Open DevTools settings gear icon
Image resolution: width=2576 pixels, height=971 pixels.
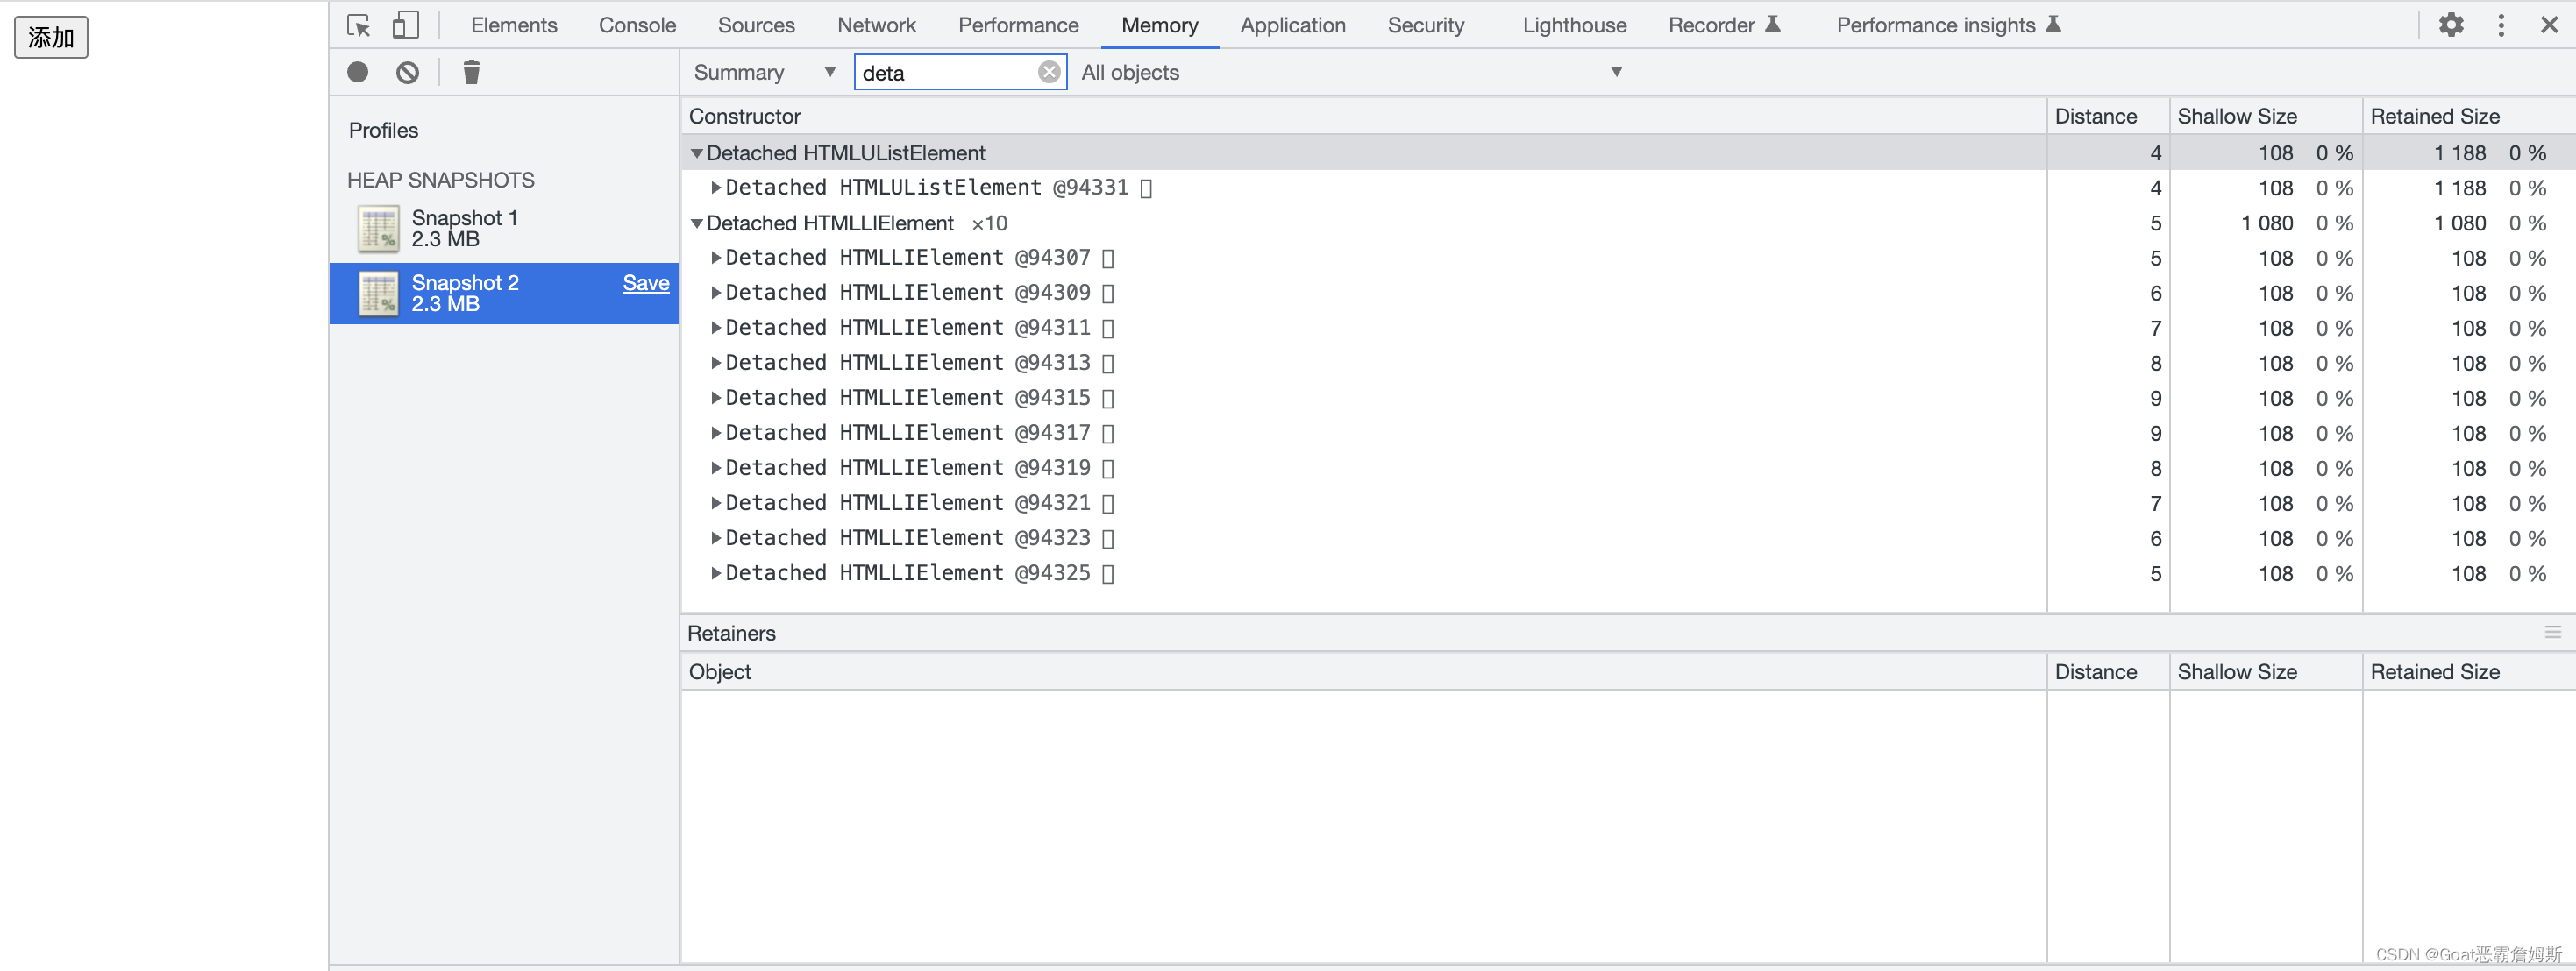point(2451,25)
